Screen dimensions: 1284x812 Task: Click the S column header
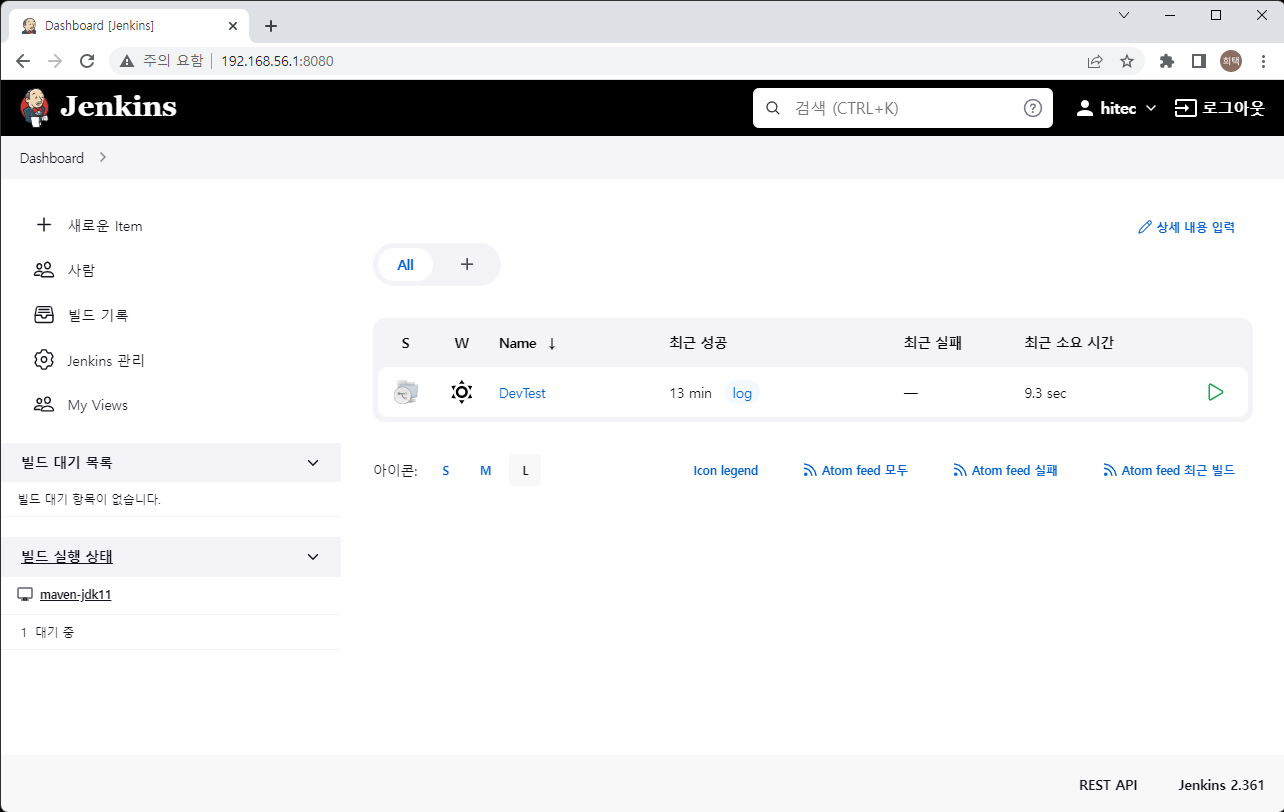406,343
